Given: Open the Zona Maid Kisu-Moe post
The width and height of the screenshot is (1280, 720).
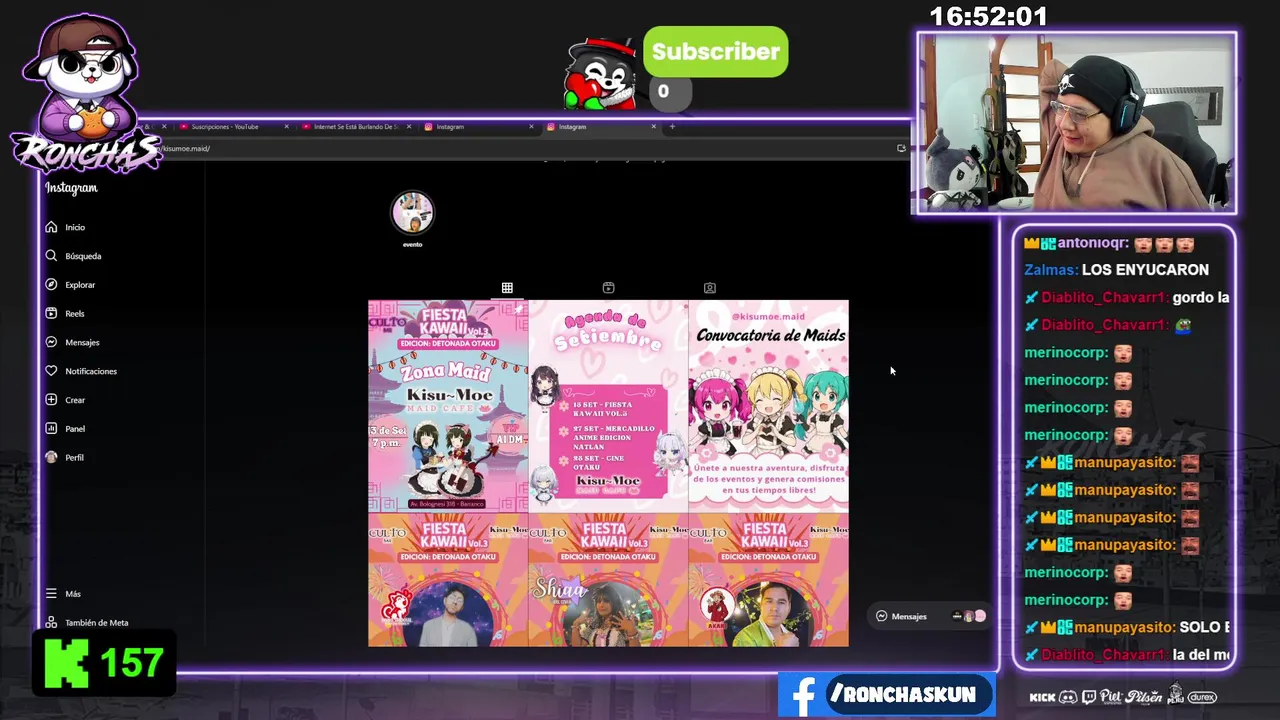Looking at the screenshot, I should click(448, 406).
